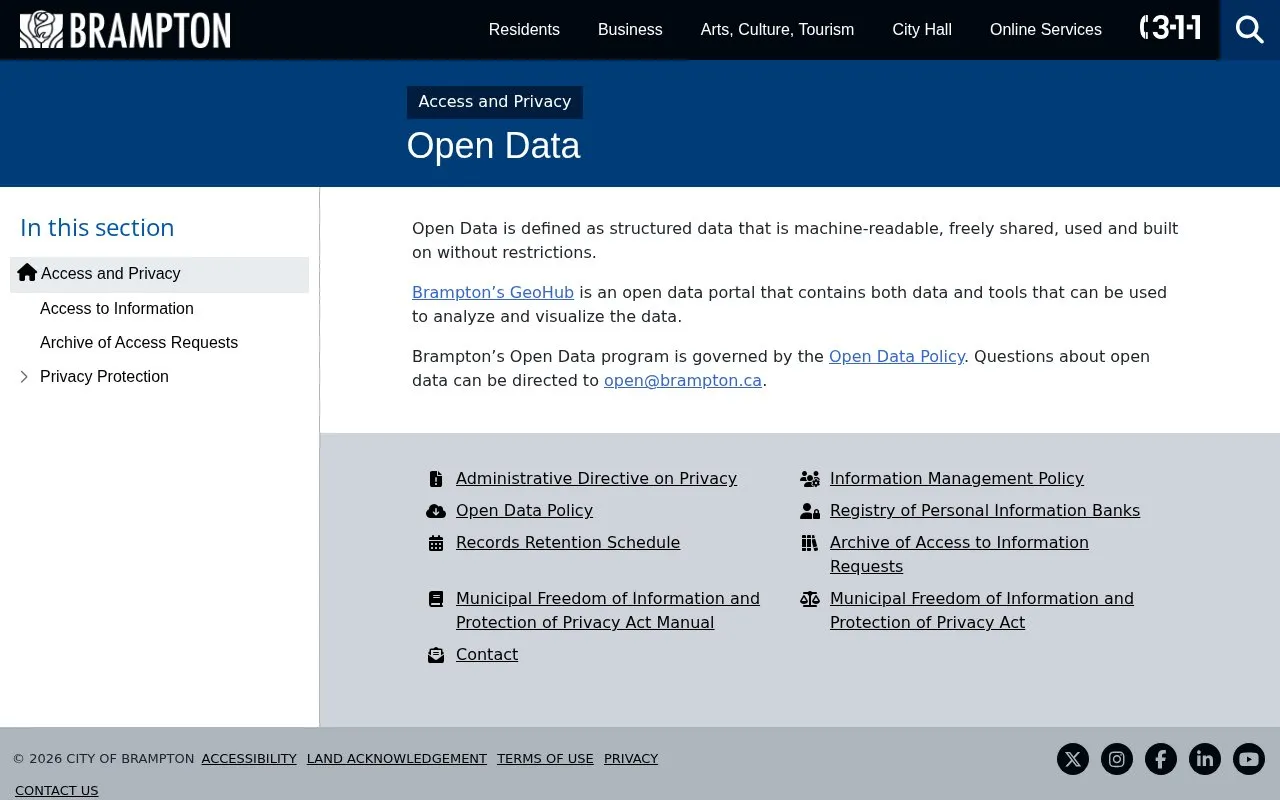Open the Online Services menu

[x=1046, y=30]
